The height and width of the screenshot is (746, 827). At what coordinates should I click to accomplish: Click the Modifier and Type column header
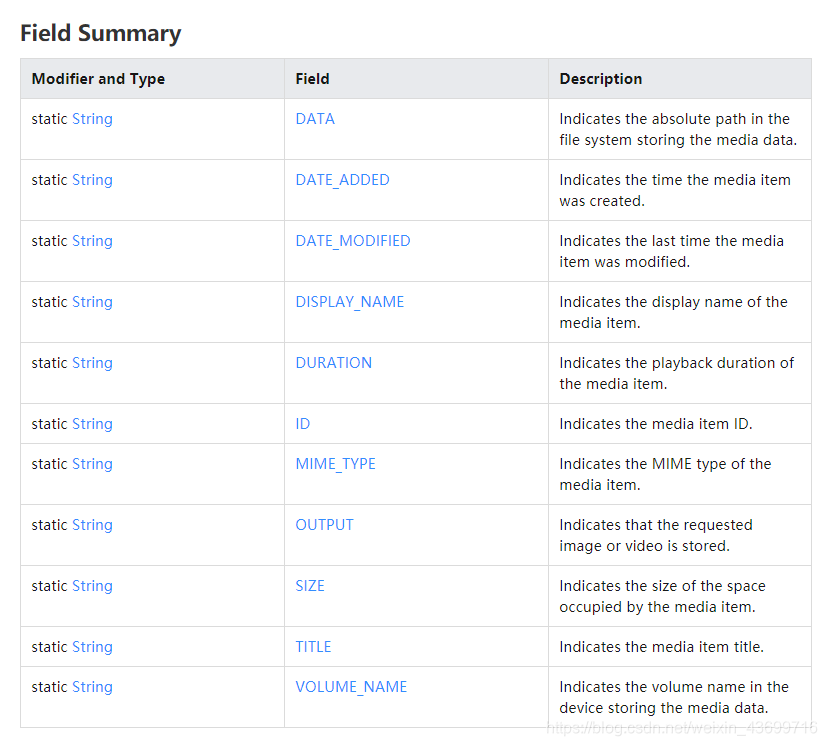click(x=98, y=79)
